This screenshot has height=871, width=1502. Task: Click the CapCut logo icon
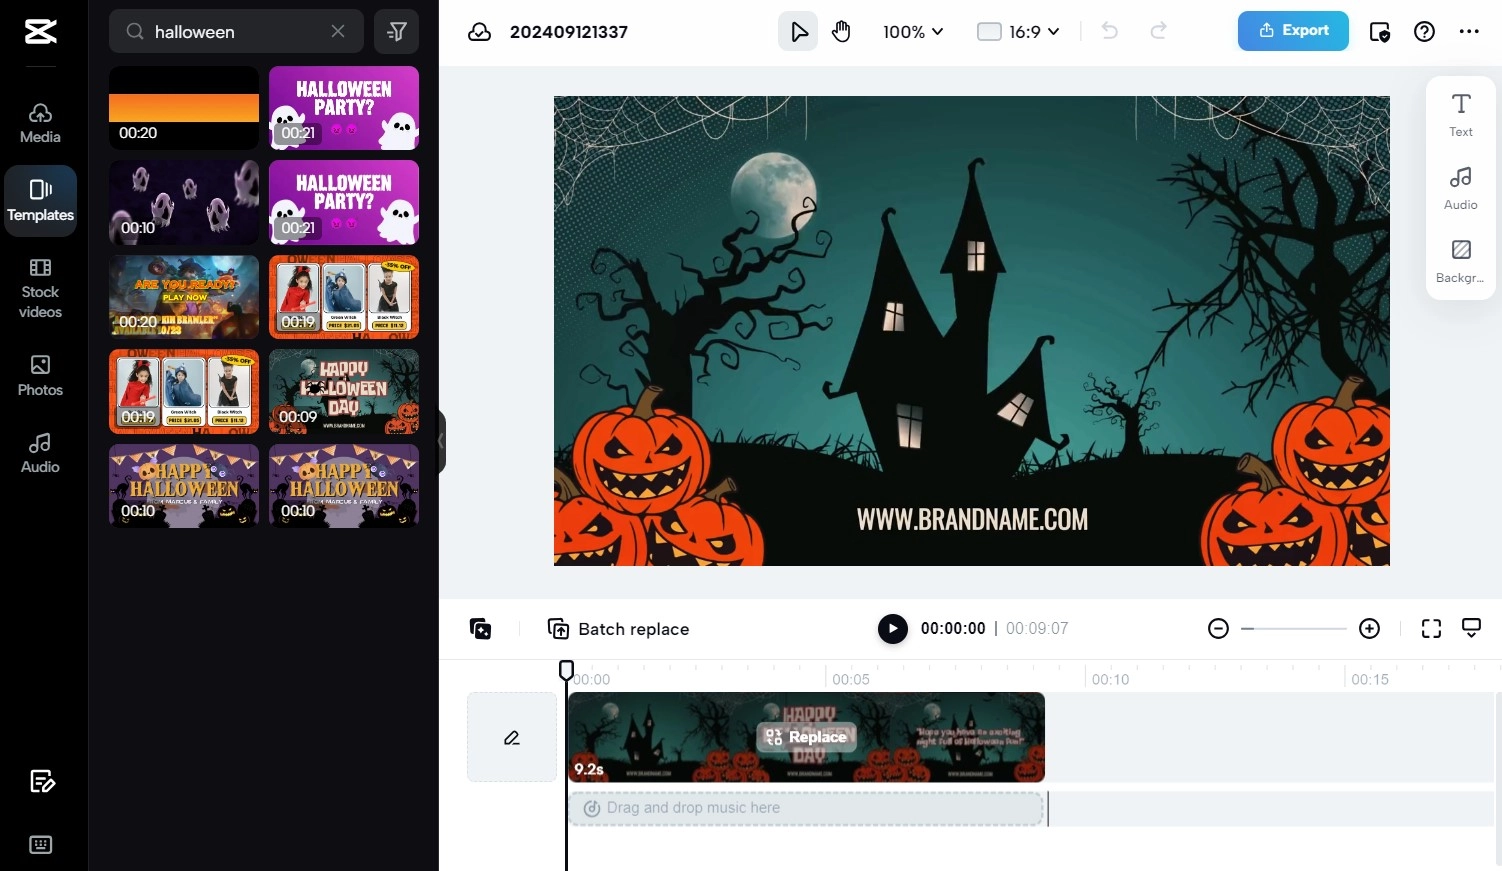[x=40, y=32]
